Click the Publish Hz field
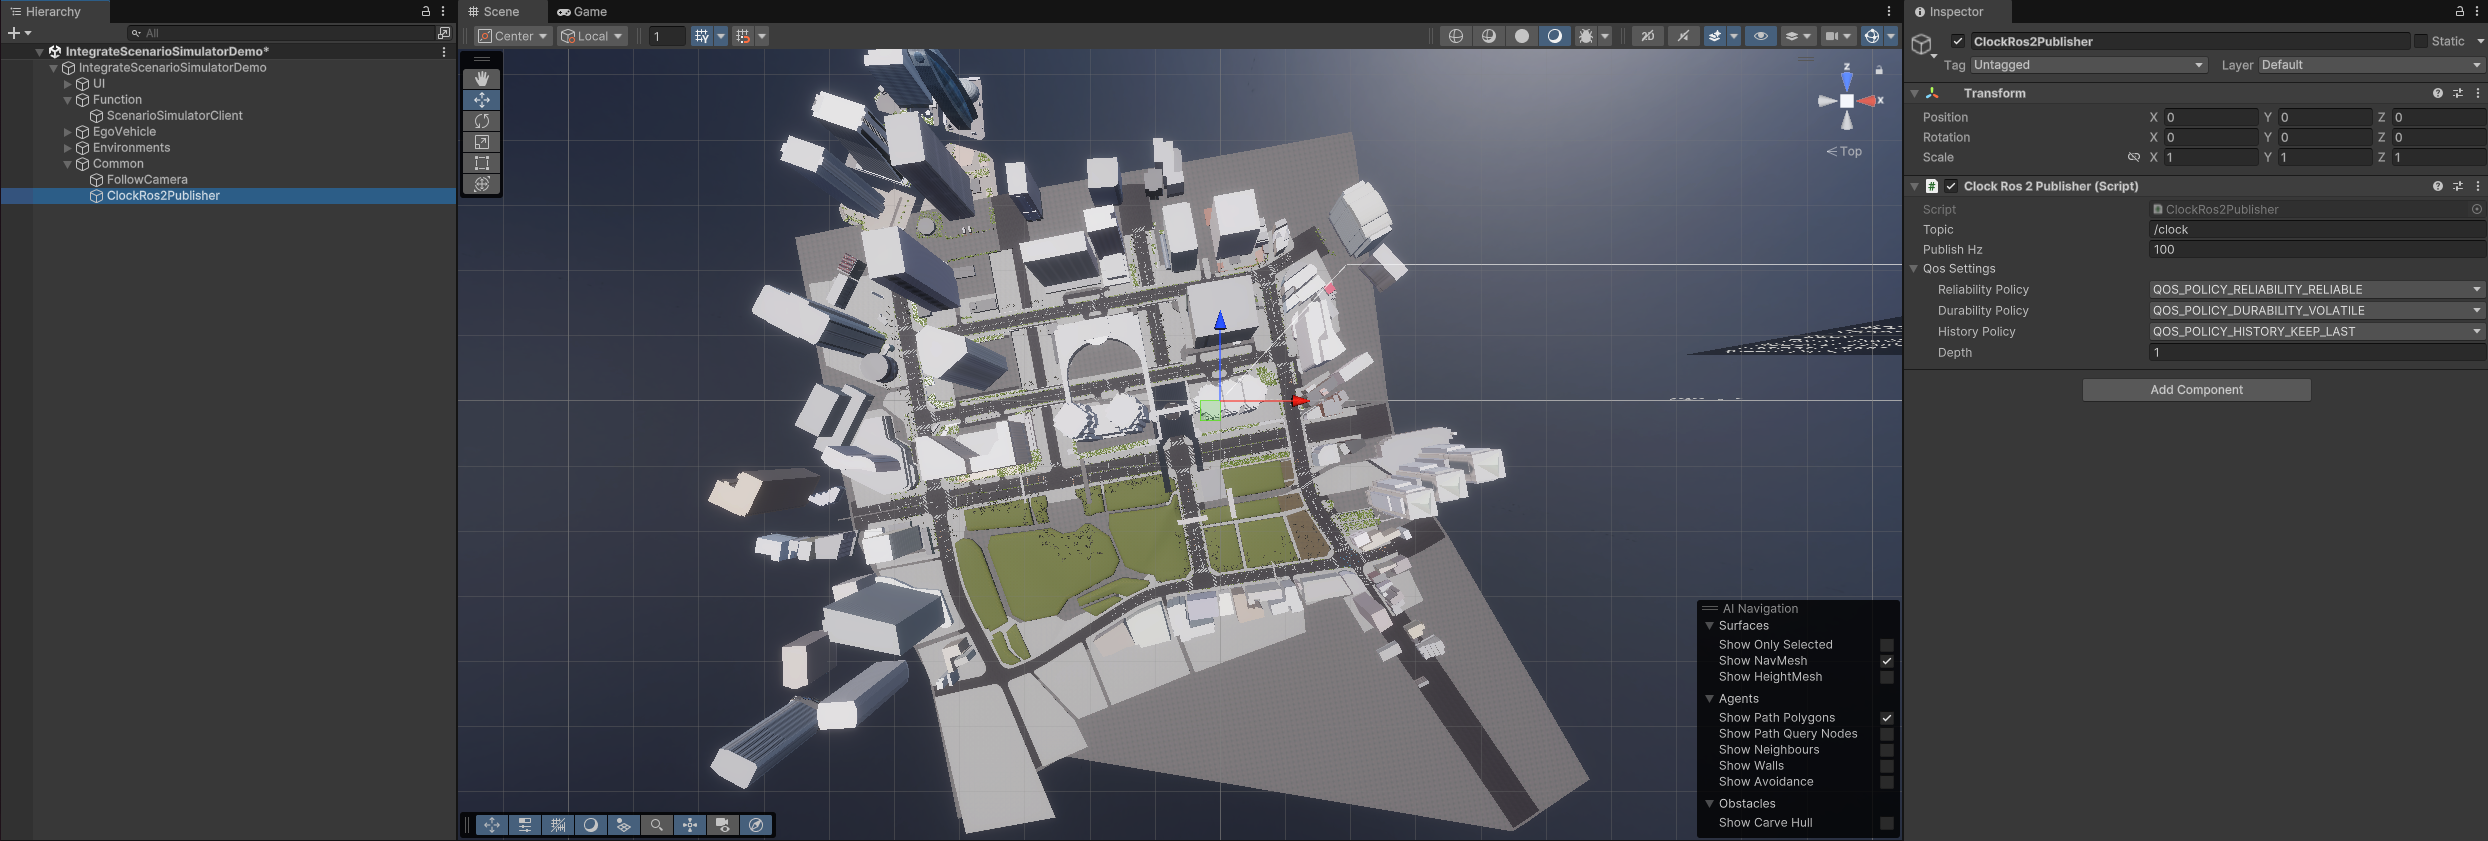The width and height of the screenshot is (2488, 841). point(2317,250)
